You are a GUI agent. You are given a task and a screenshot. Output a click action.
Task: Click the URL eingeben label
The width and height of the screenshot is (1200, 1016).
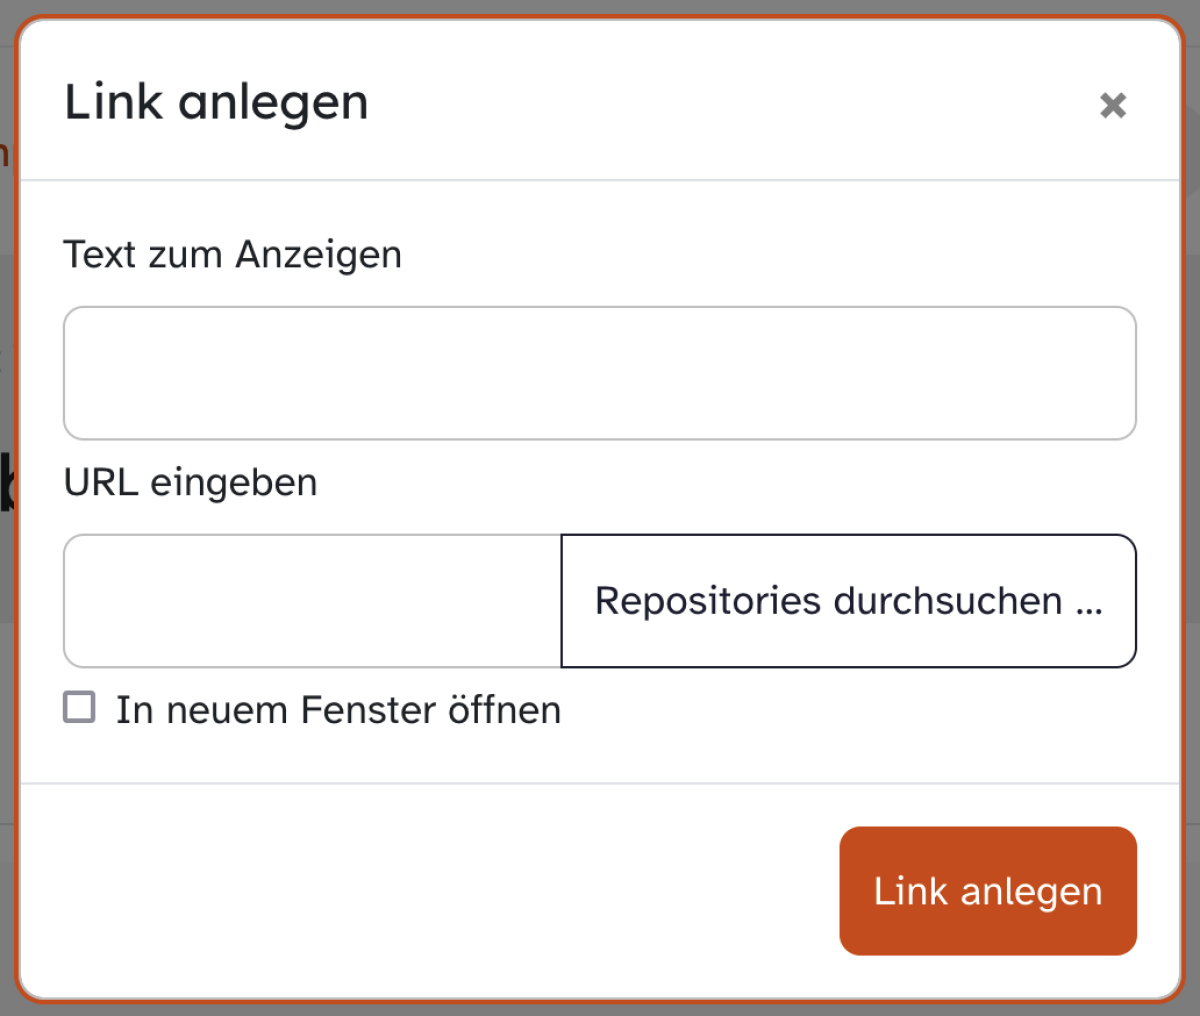[191, 483]
